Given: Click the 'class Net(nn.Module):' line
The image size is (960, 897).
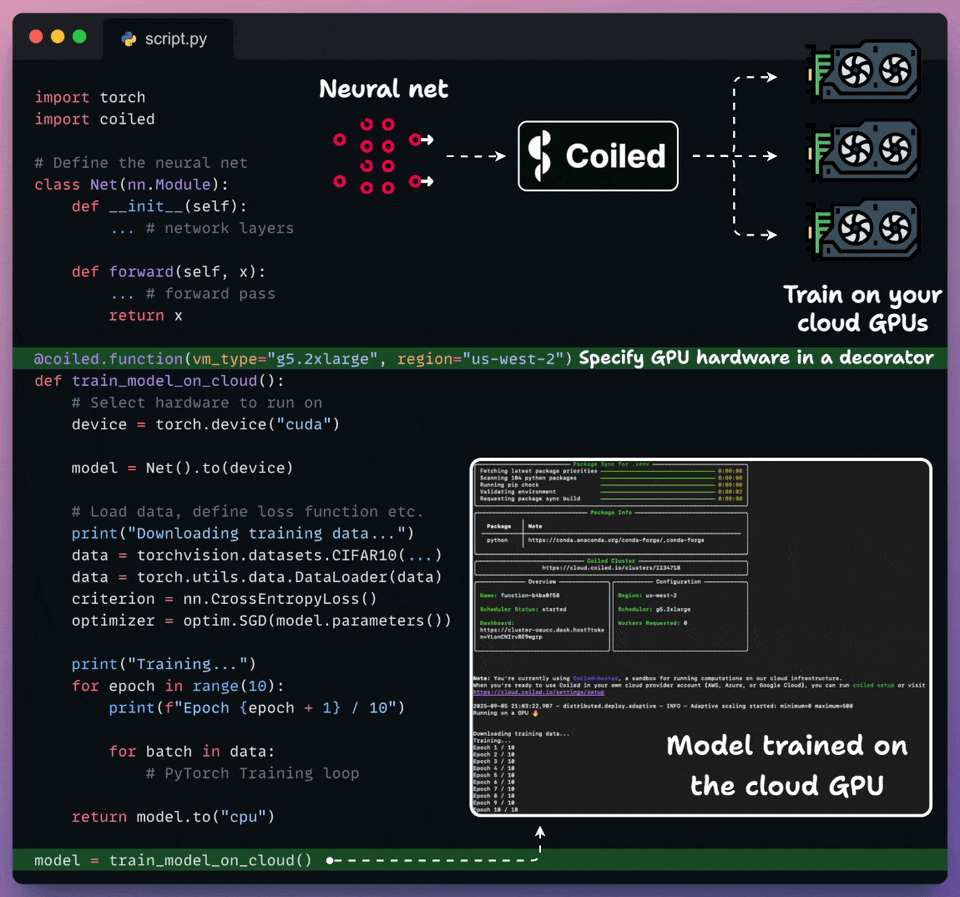Looking at the screenshot, I should (x=131, y=184).
